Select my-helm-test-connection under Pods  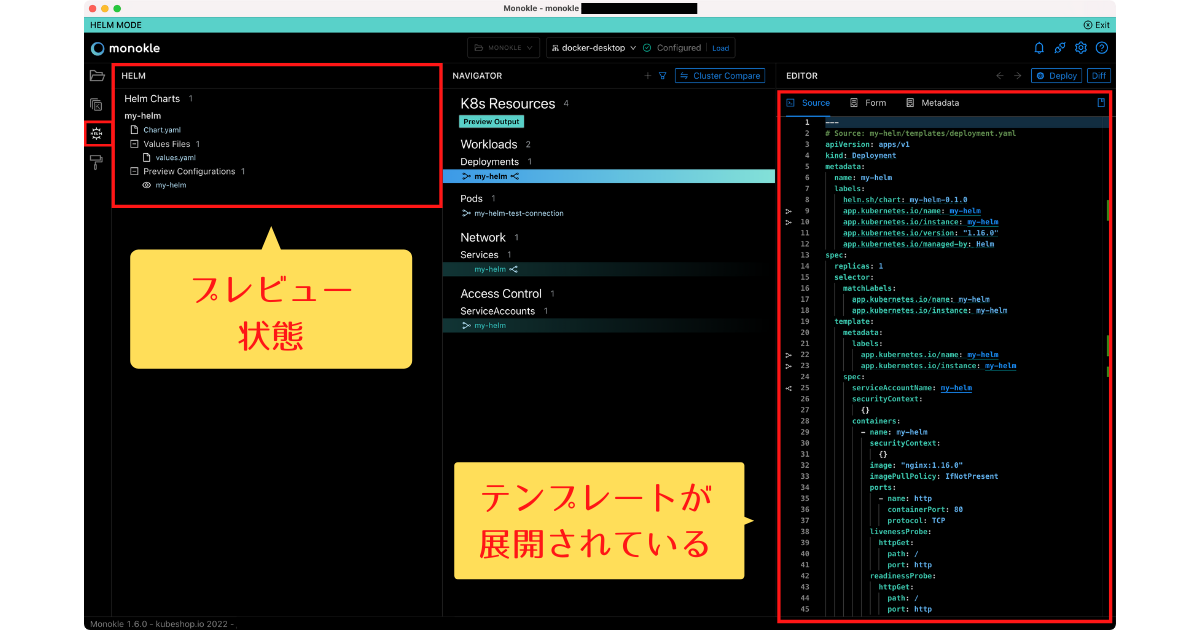(x=518, y=213)
